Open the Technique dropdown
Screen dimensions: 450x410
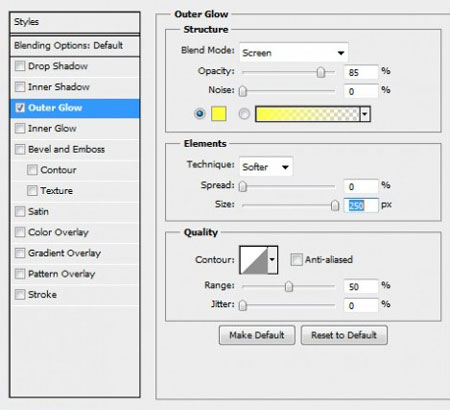pyautogui.click(x=266, y=166)
